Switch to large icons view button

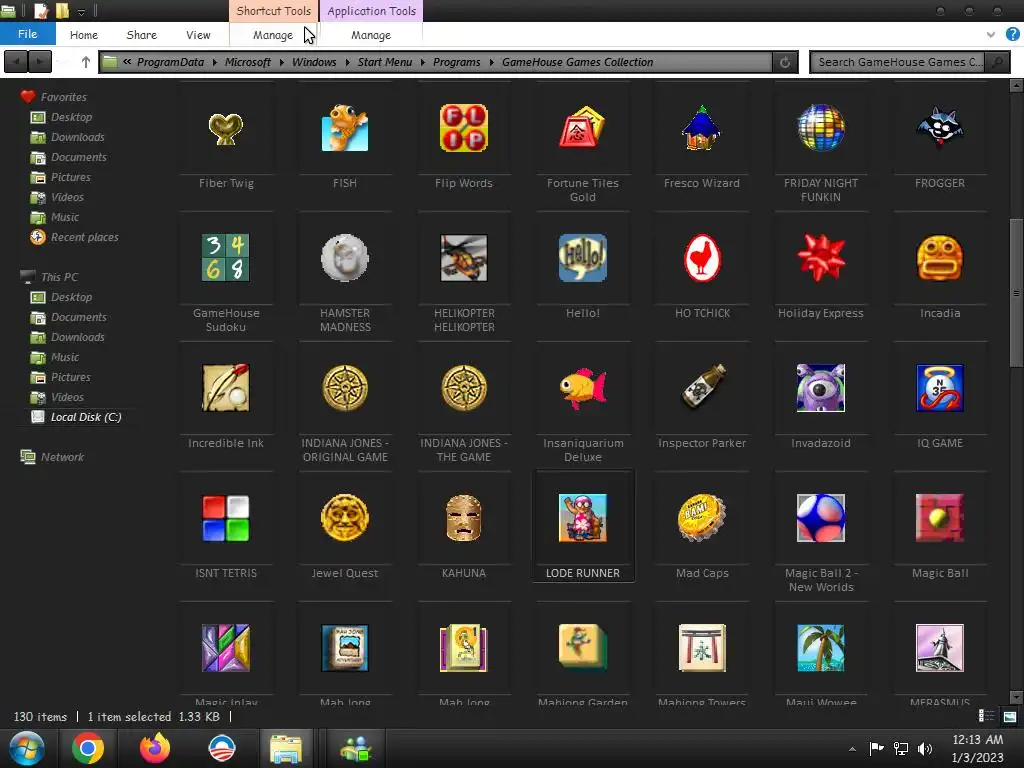(1010, 716)
